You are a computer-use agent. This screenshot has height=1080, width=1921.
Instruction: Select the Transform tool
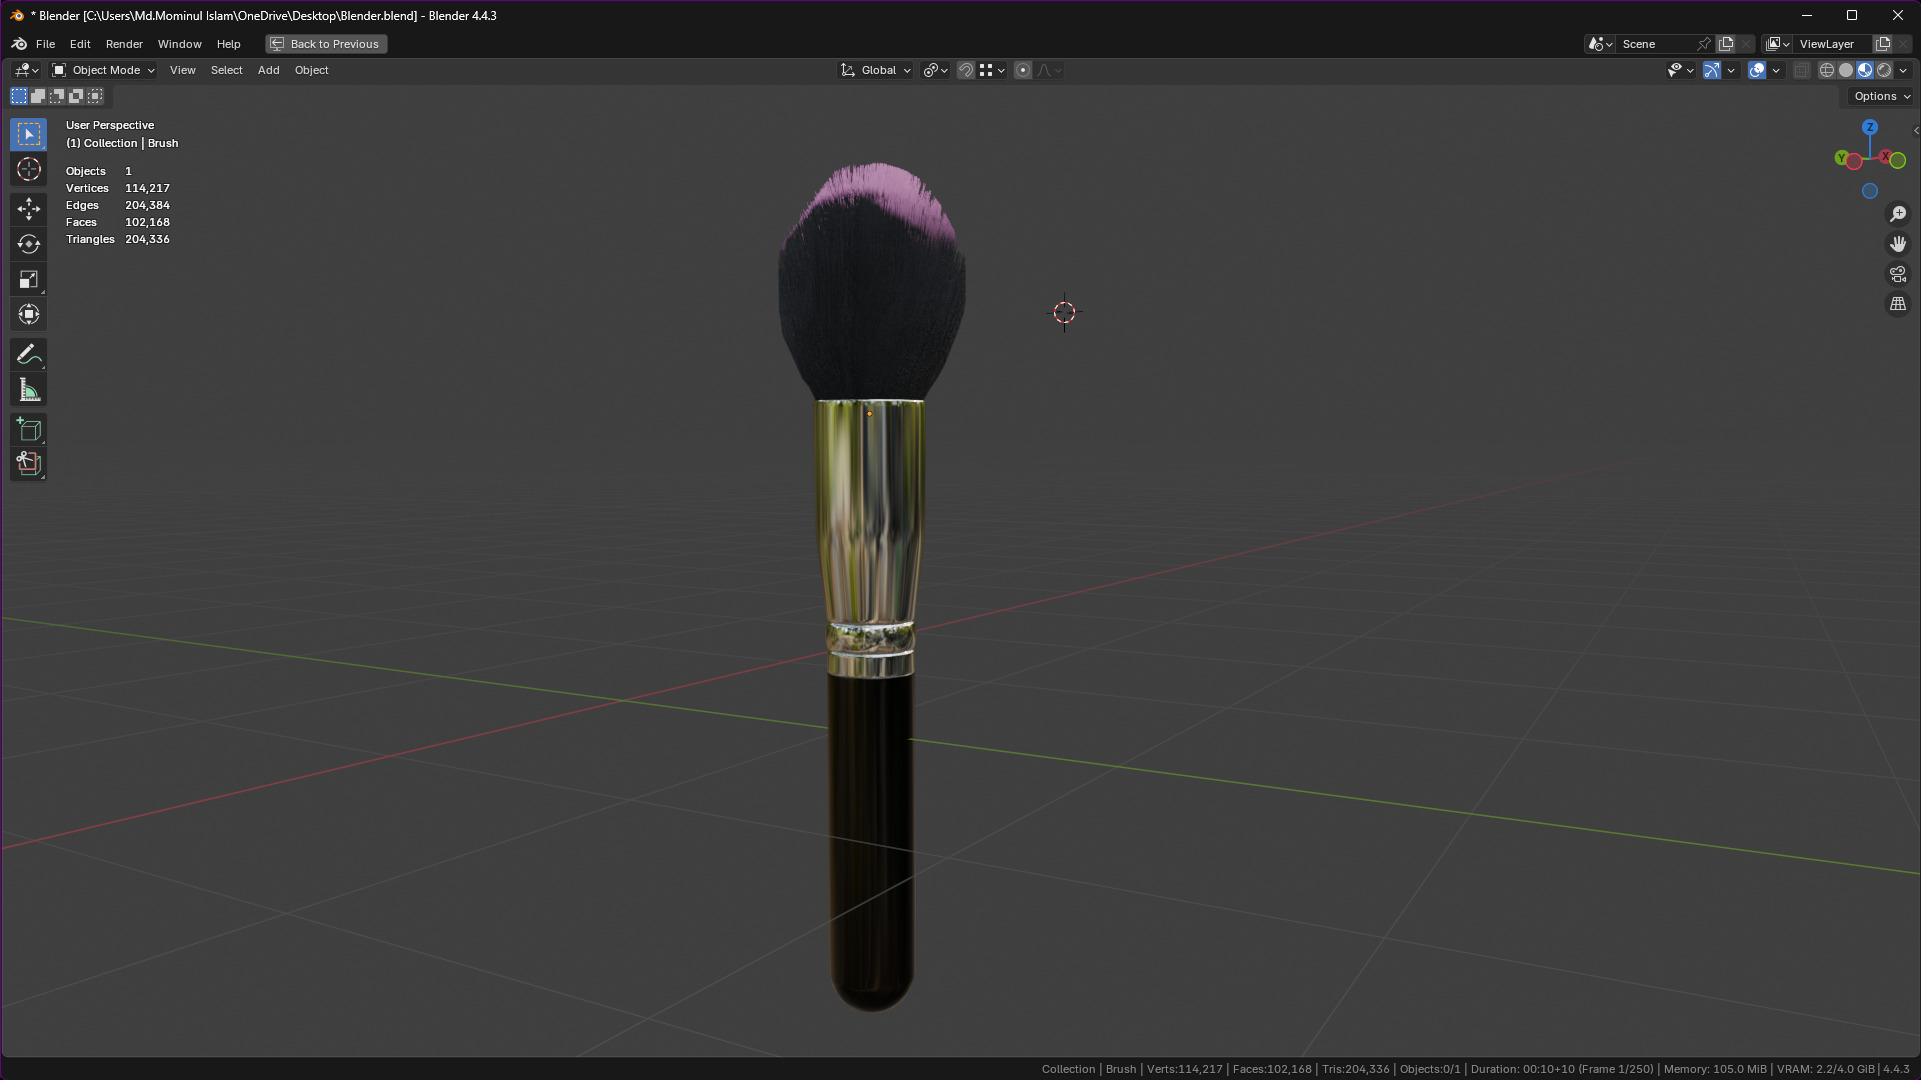[29, 314]
